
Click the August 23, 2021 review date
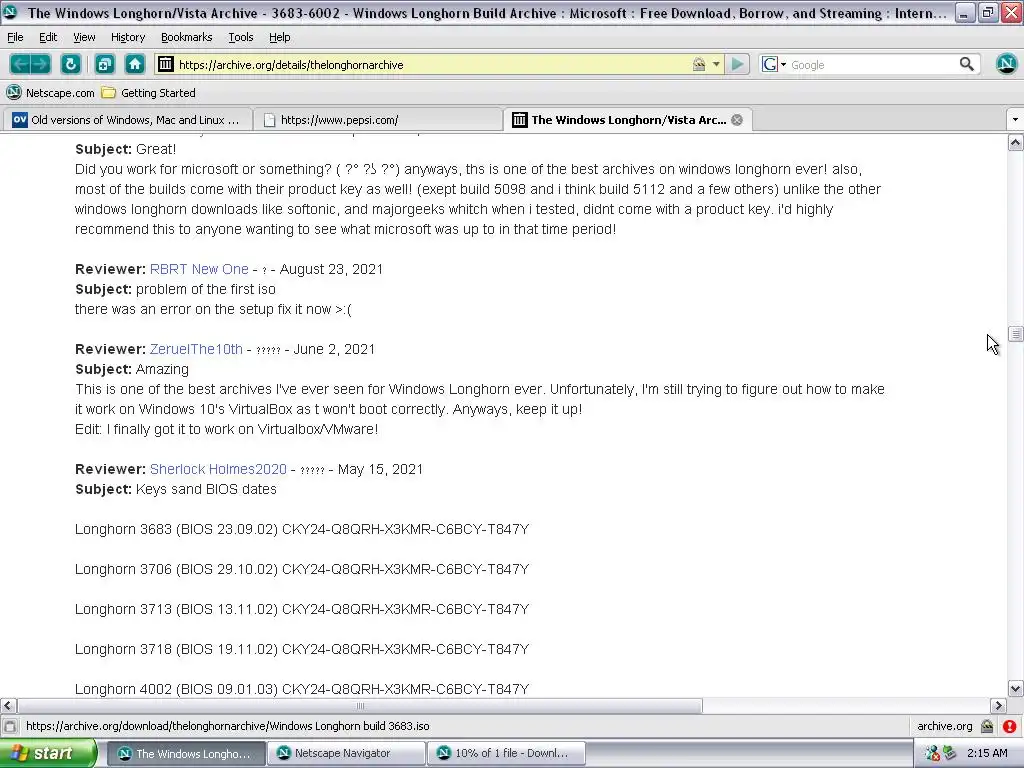point(331,269)
